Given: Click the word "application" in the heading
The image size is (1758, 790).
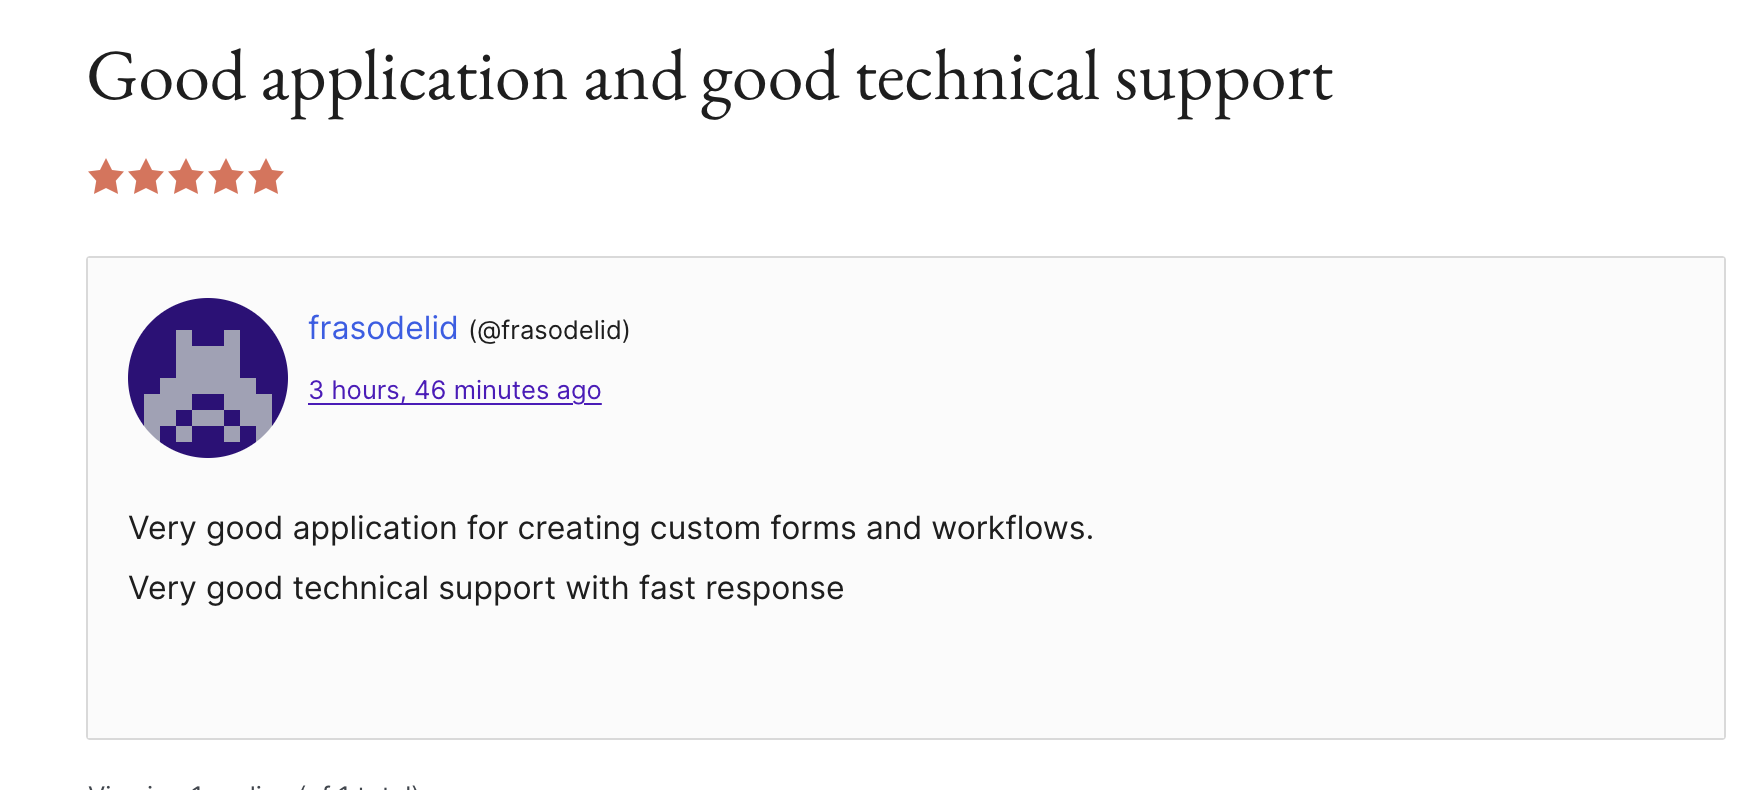Looking at the screenshot, I should pos(414,78).
